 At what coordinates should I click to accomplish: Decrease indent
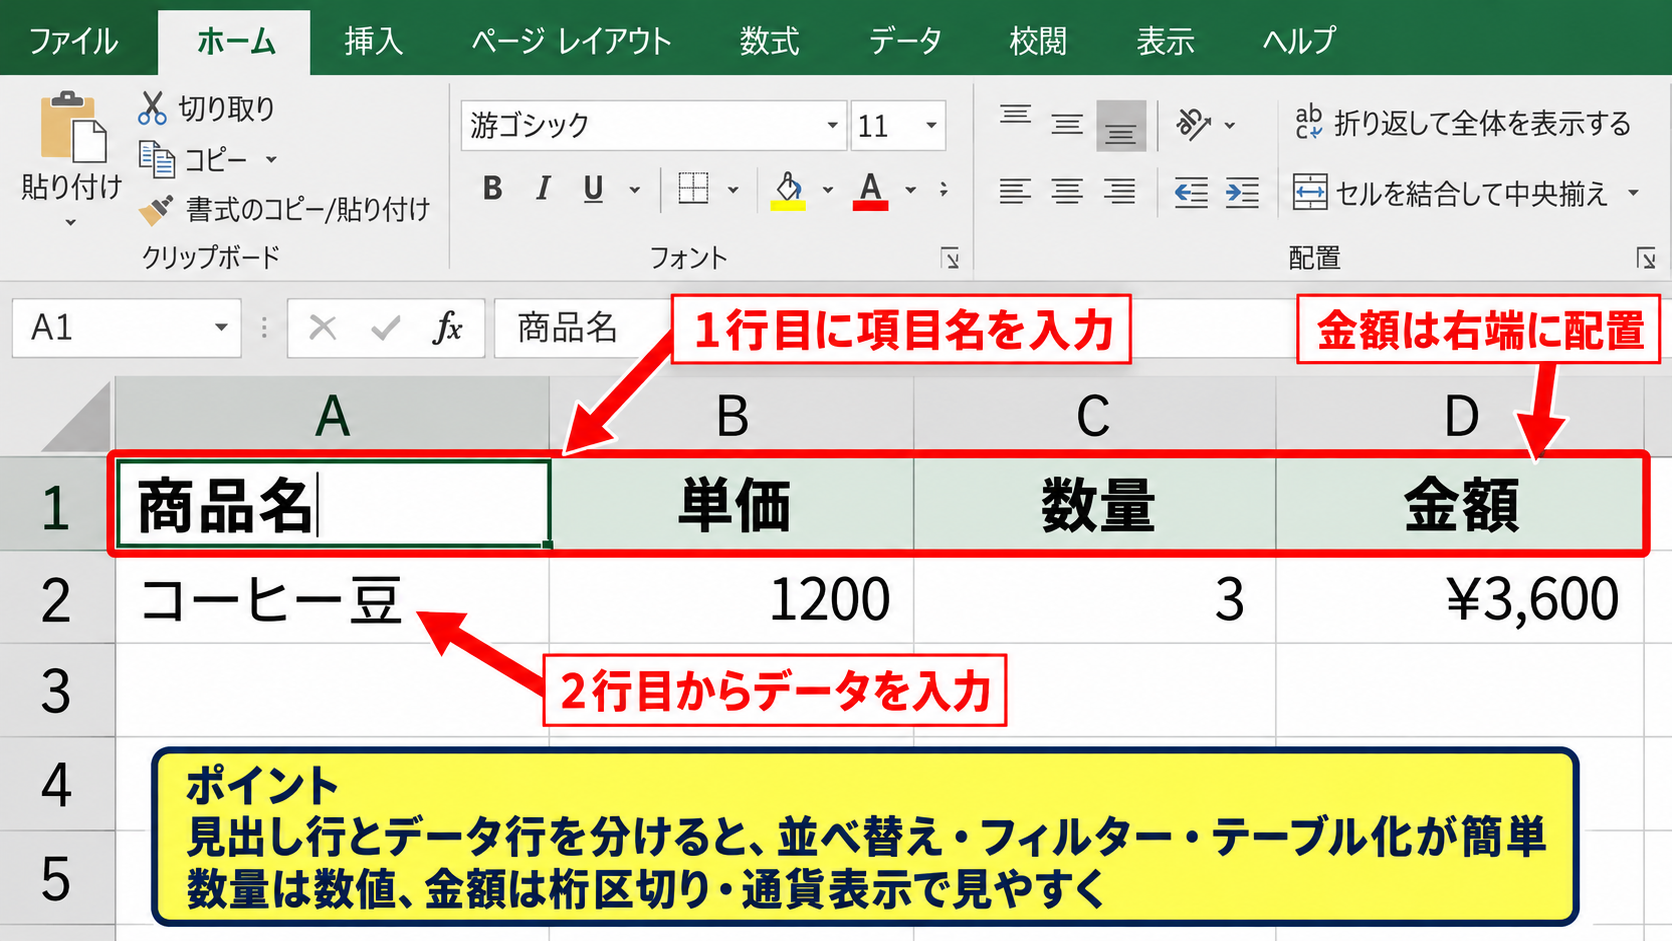(x=1190, y=191)
